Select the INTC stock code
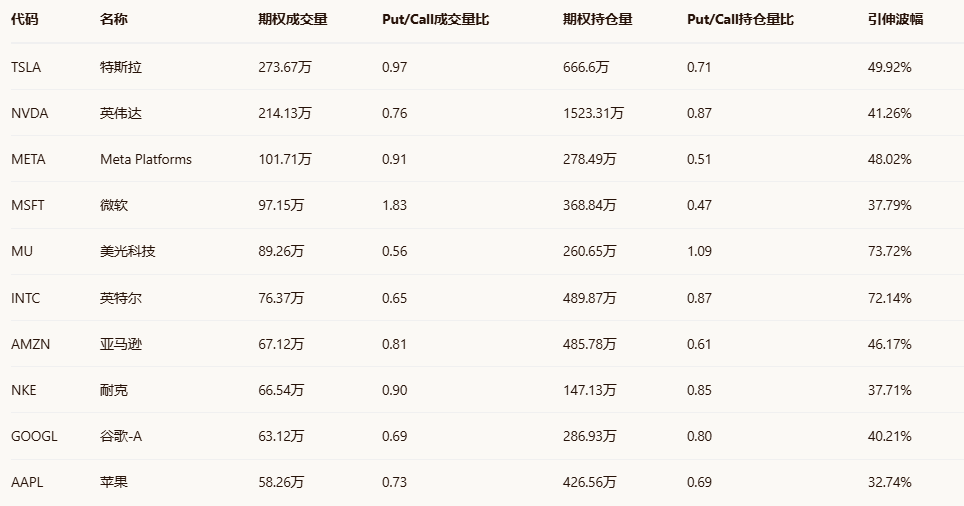964x506 pixels. tap(26, 298)
